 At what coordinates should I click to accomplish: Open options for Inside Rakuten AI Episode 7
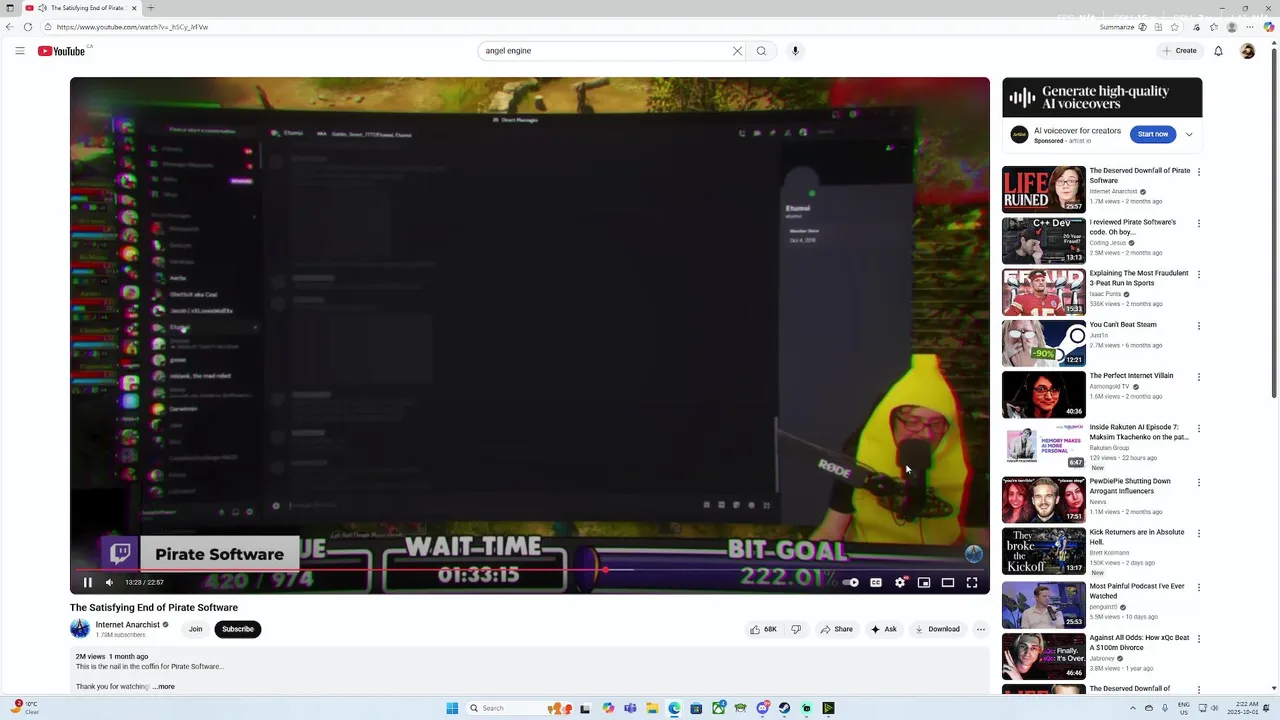point(1198,428)
